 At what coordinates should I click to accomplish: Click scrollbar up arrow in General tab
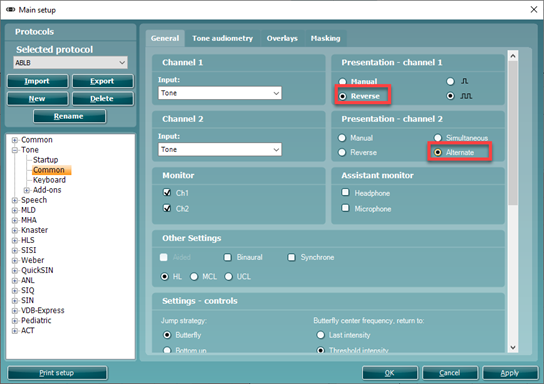513,56
